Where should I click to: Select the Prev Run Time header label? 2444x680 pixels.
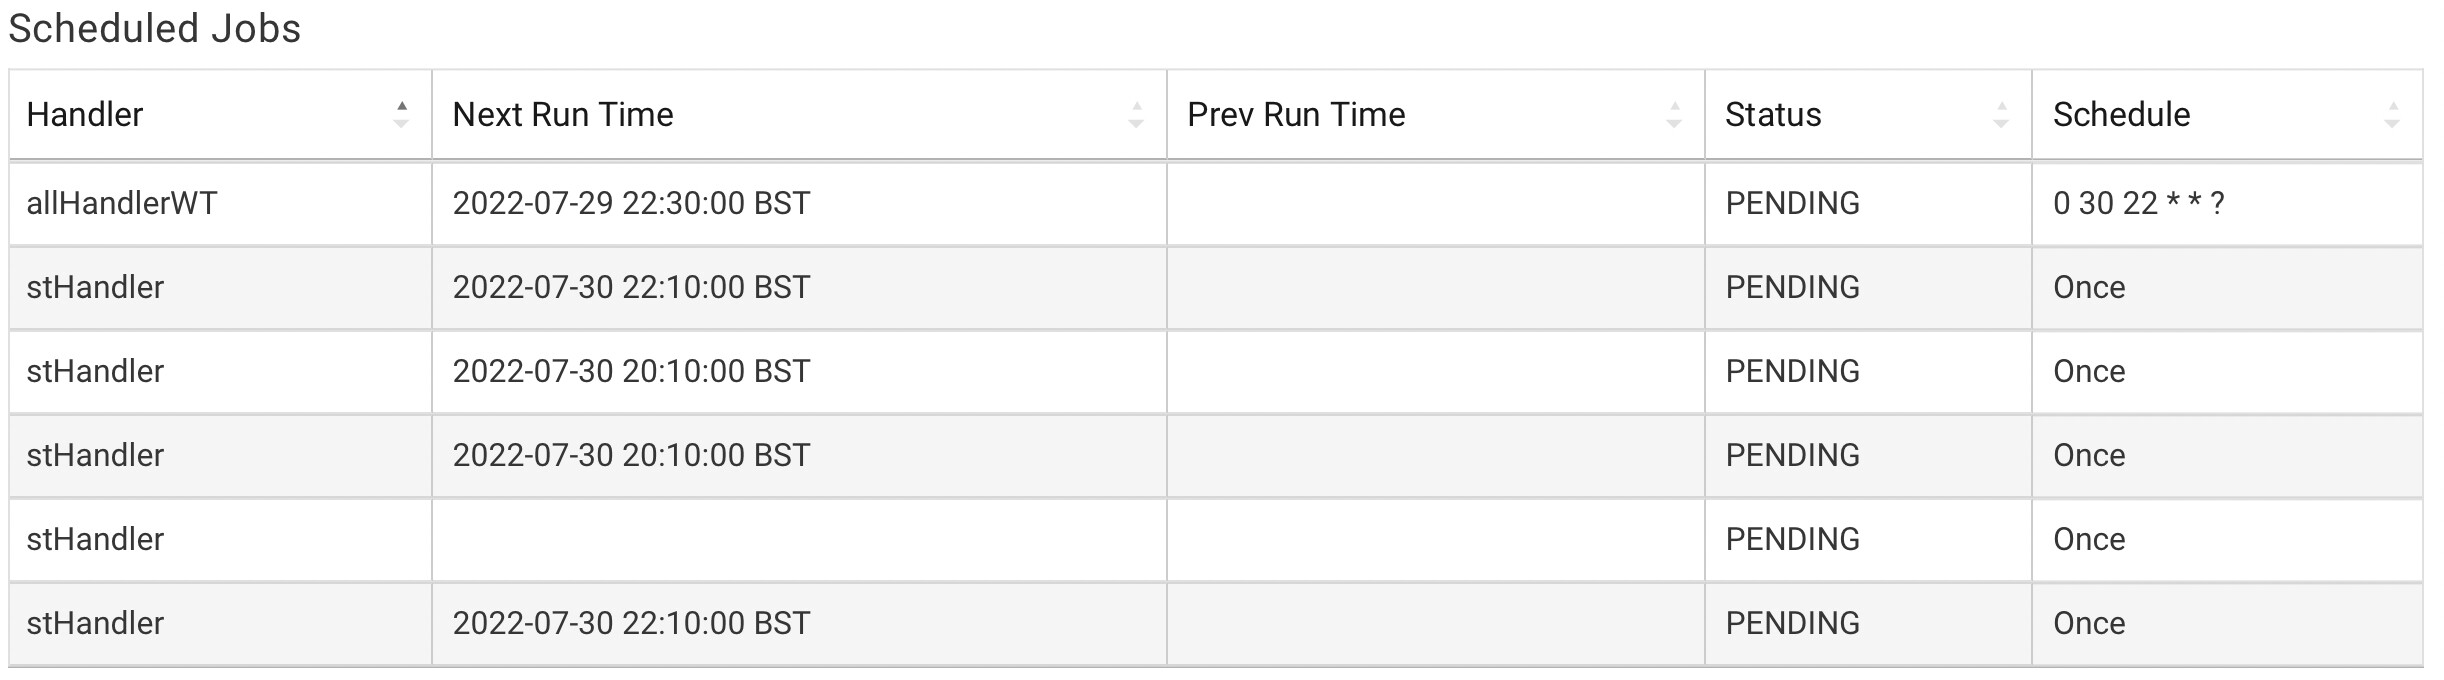(x=1296, y=114)
